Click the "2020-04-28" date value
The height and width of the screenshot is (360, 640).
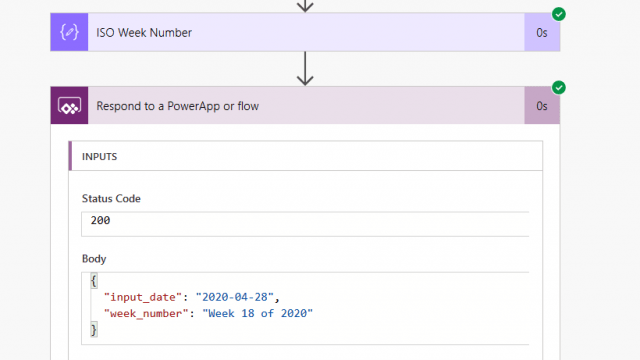235,297
